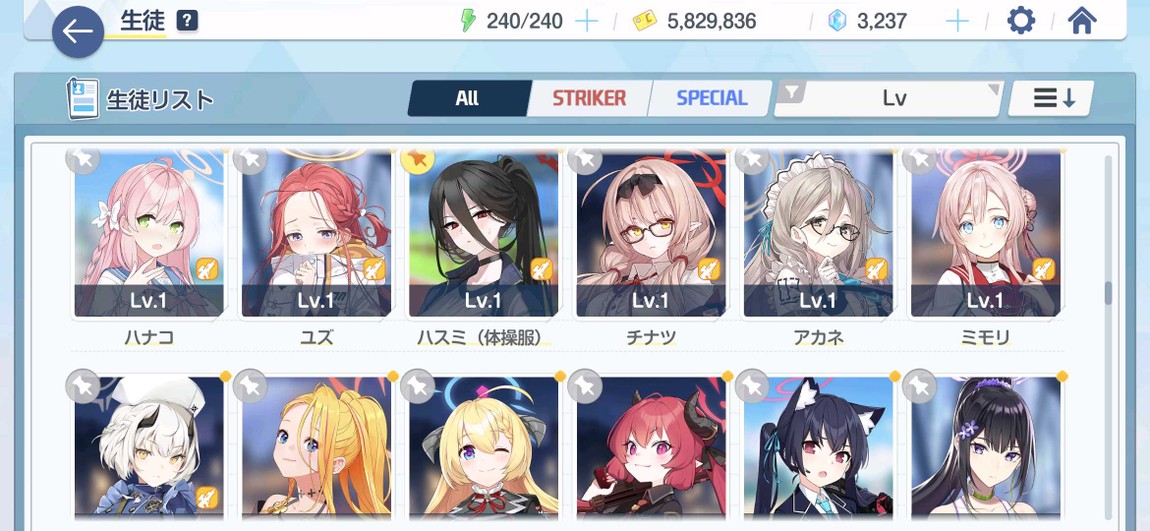The height and width of the screenshot is (531, 1150).
Task: Open settings via the gear icon
Action: coord(1020,21)
